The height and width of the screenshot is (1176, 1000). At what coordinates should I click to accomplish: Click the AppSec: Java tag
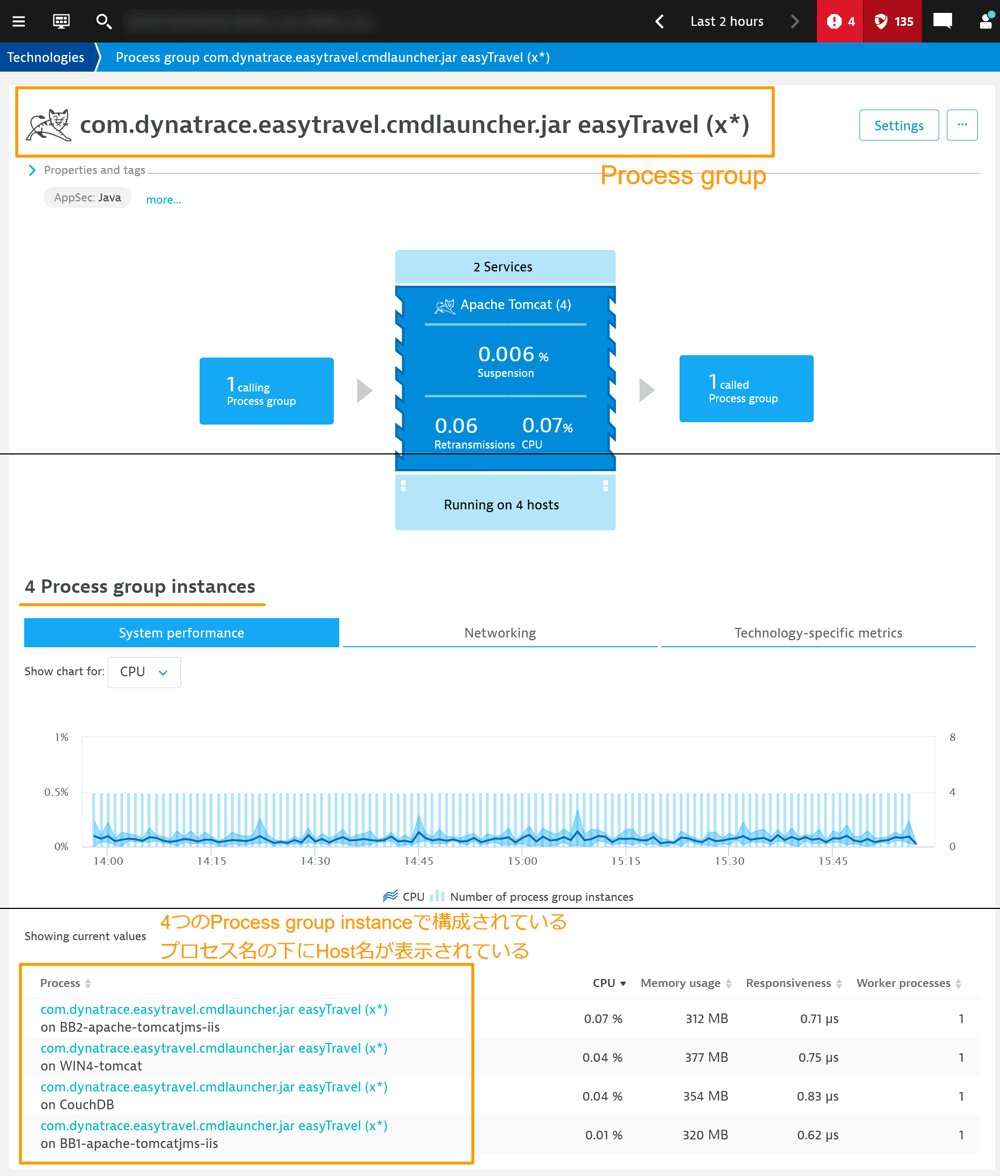coord(87,198)
